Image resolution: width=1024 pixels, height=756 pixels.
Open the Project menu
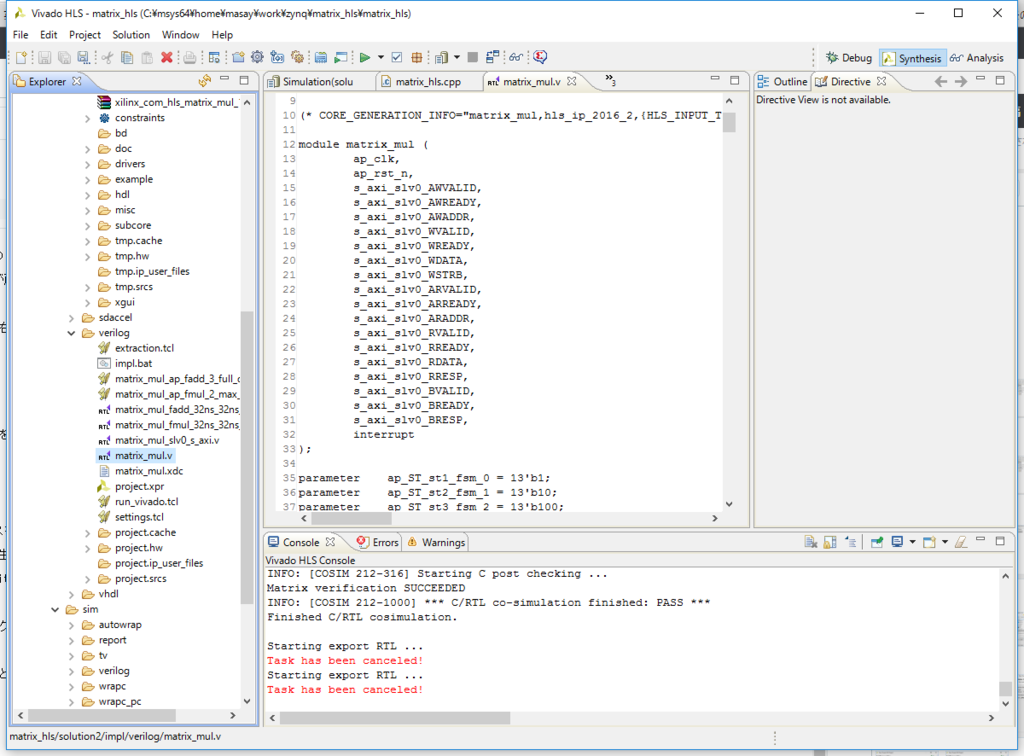[x=84, y=35]
